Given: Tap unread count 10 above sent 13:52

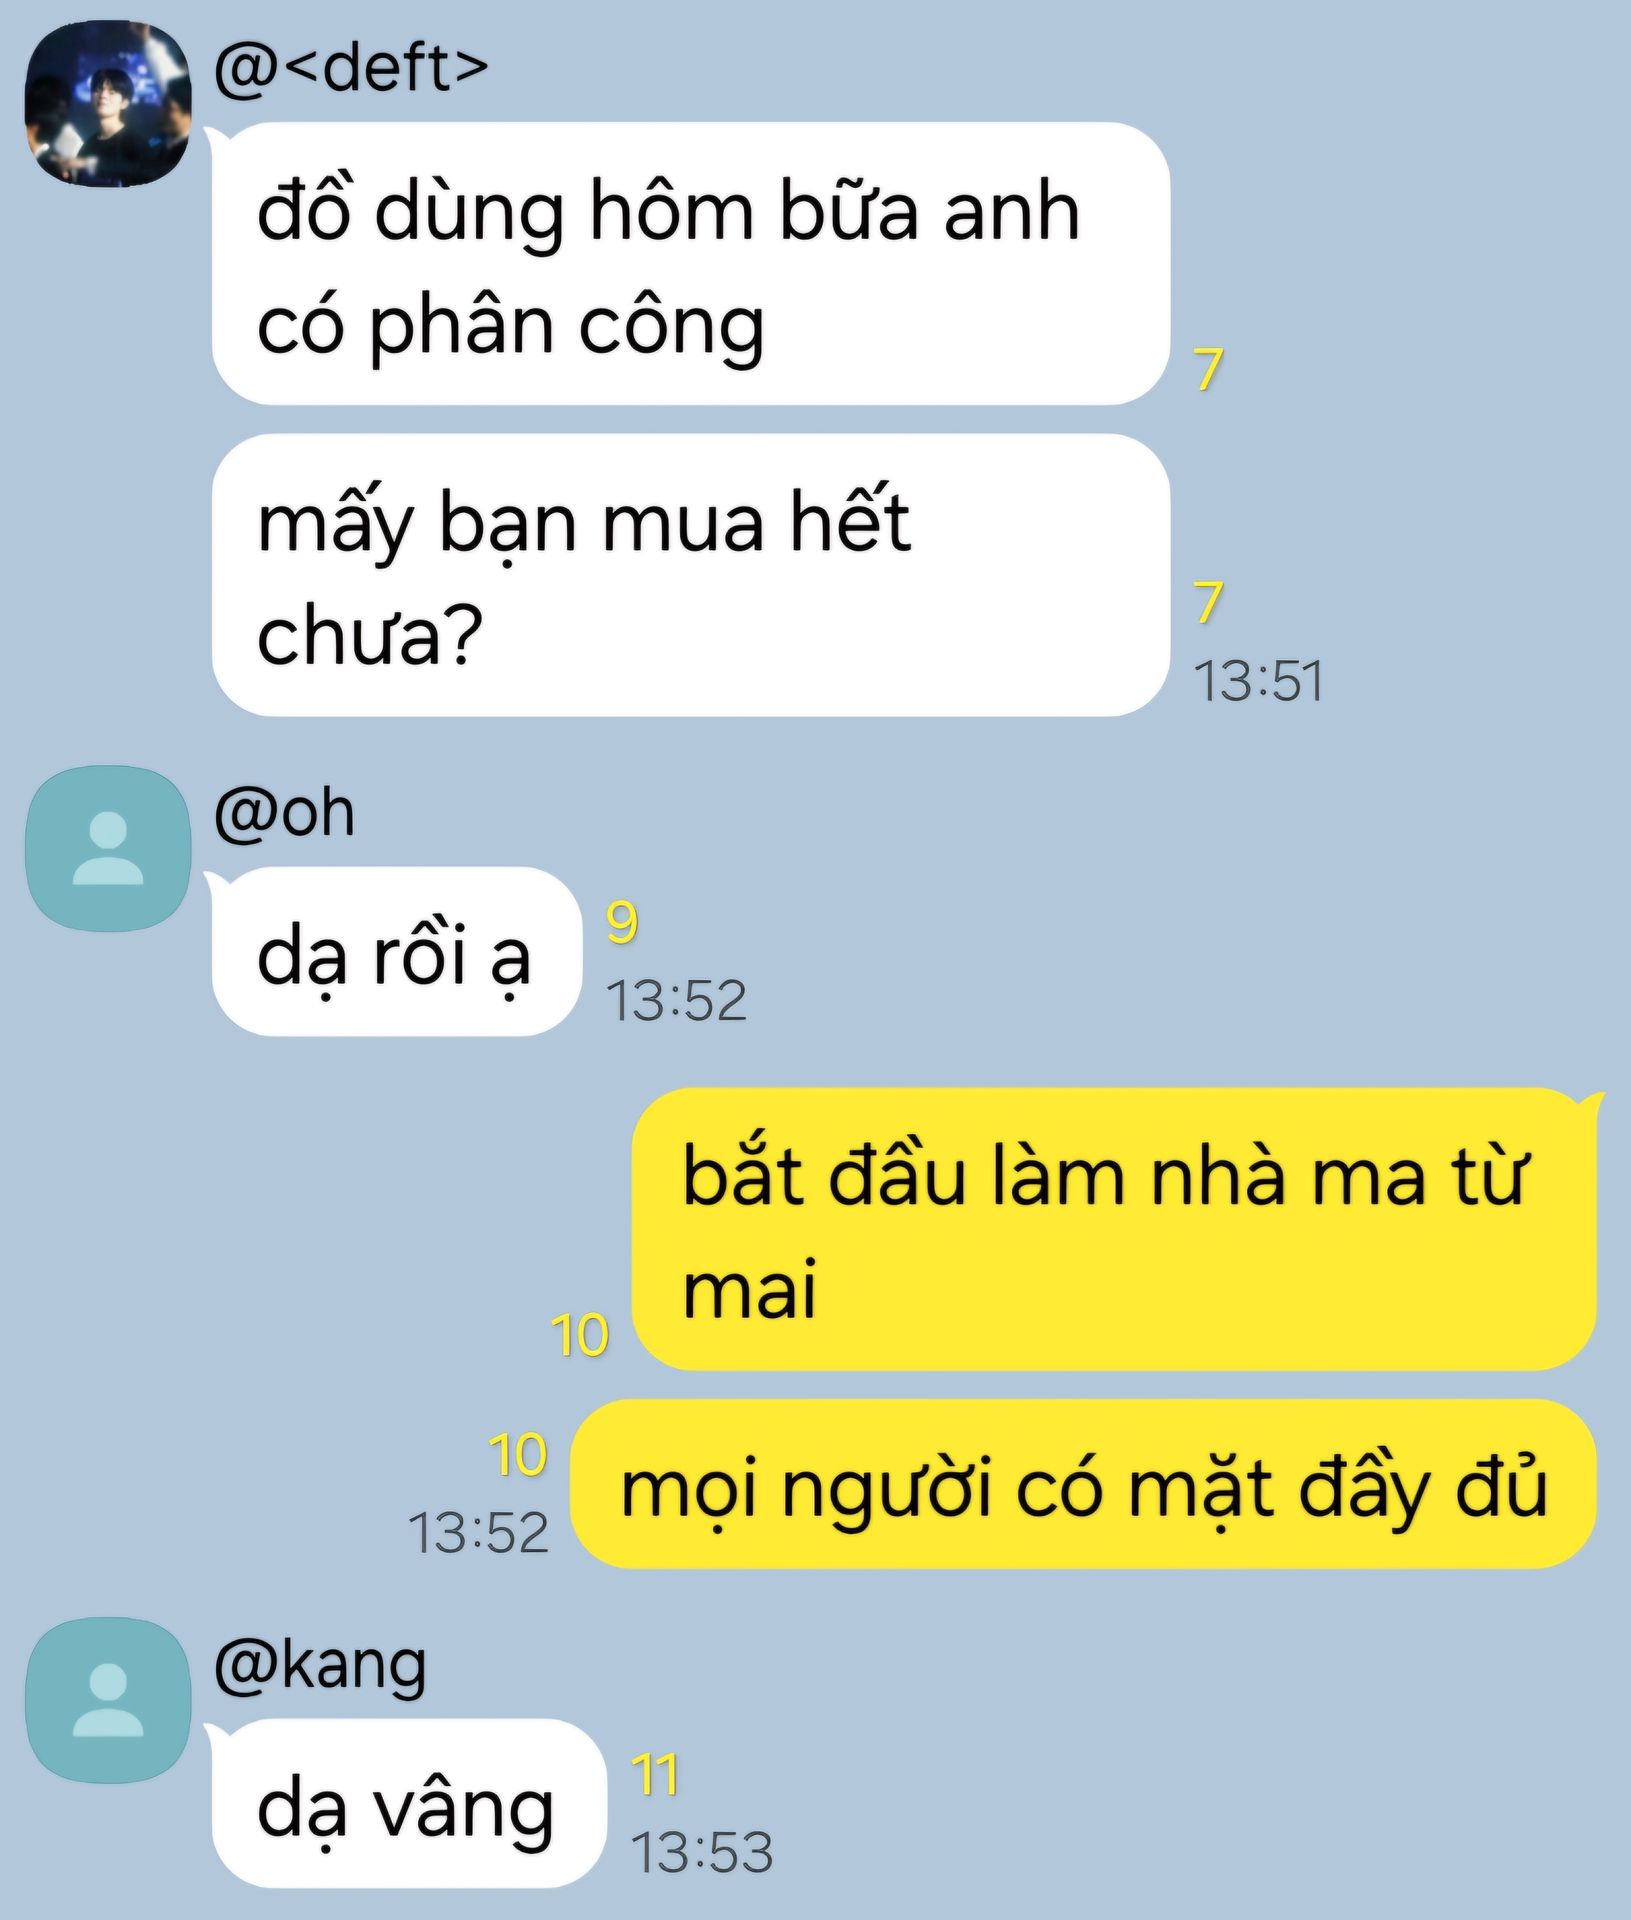Looking at the screenshot, I should tap(518, 1455).
